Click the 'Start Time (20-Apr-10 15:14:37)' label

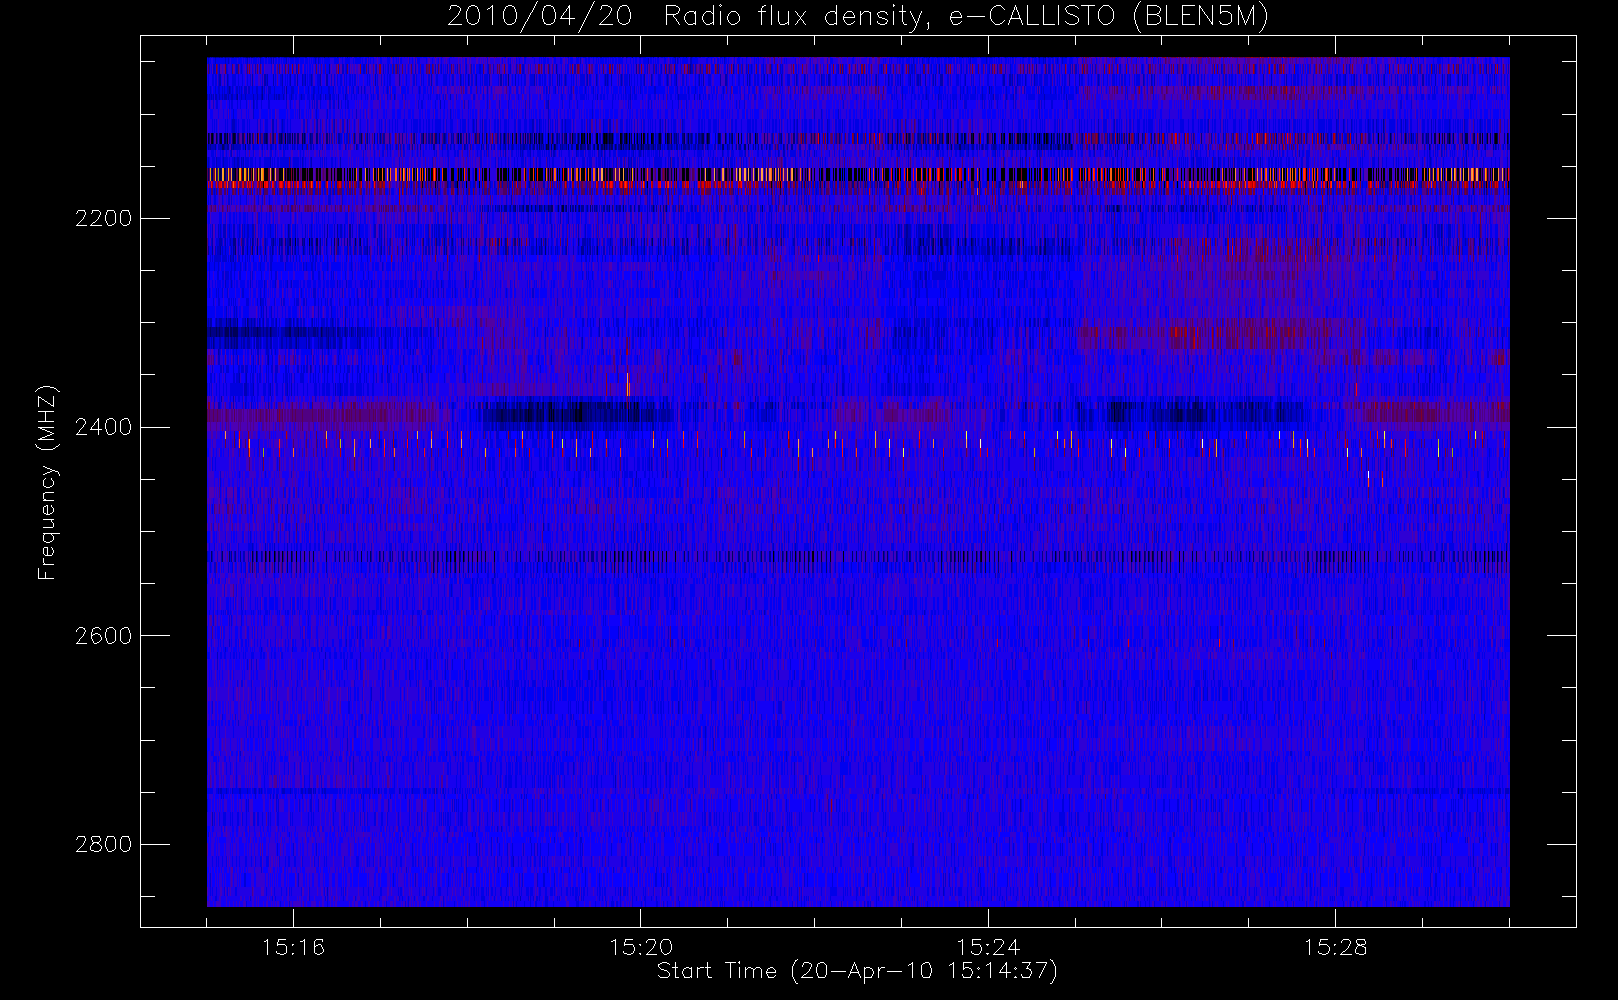pos(857,971)
